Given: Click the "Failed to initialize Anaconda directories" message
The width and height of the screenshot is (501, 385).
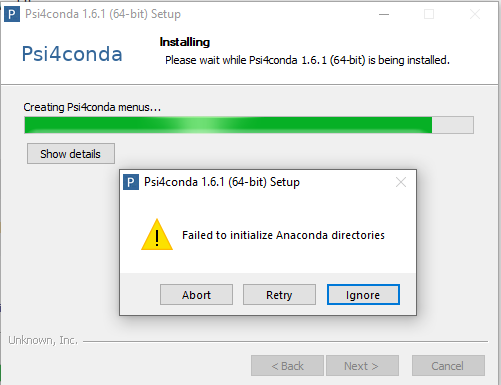Looking at the screenshot, I should pyautogui.click(x=283, y=235).
